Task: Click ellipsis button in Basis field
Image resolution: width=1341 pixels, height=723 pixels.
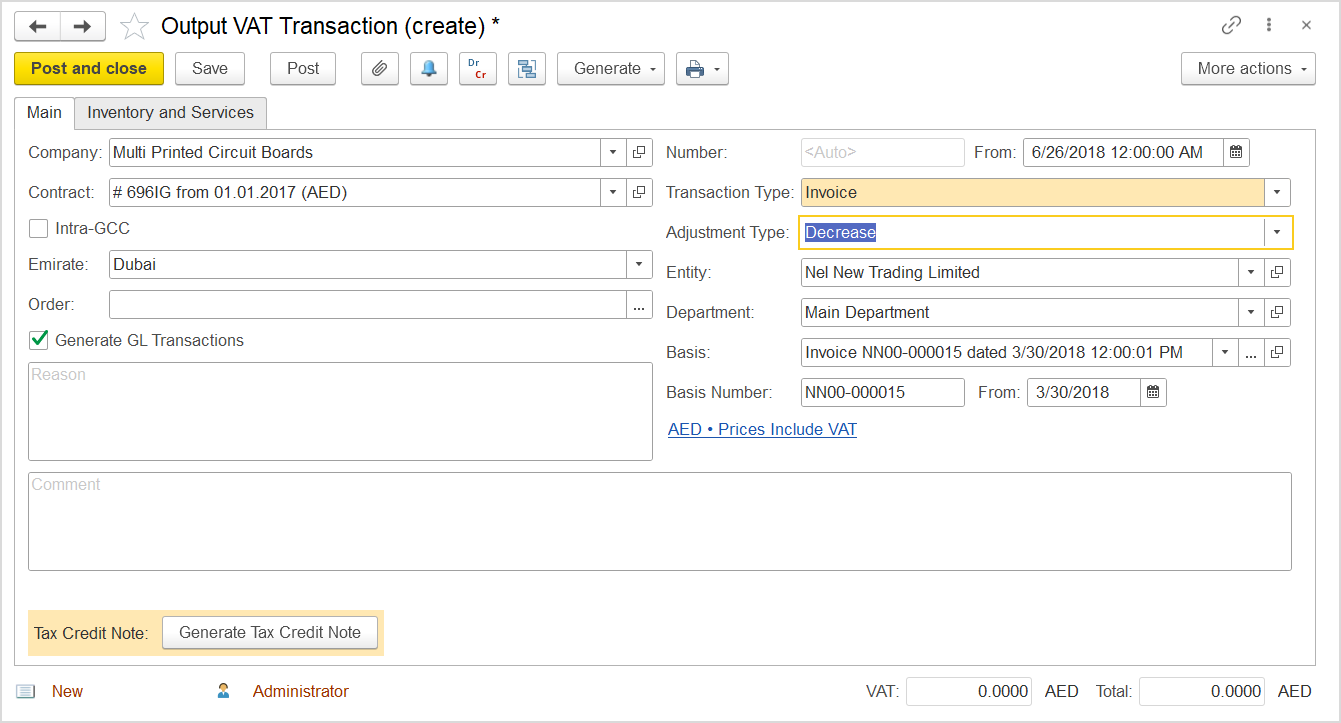Action: (x=1251, y=353)
